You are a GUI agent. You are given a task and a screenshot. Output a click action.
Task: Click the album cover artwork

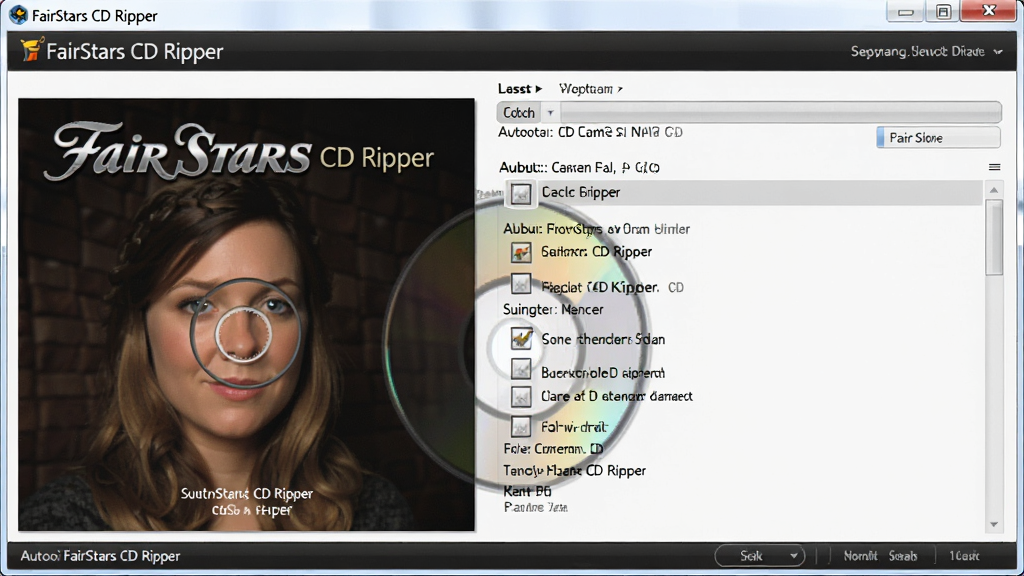point(246,314)
